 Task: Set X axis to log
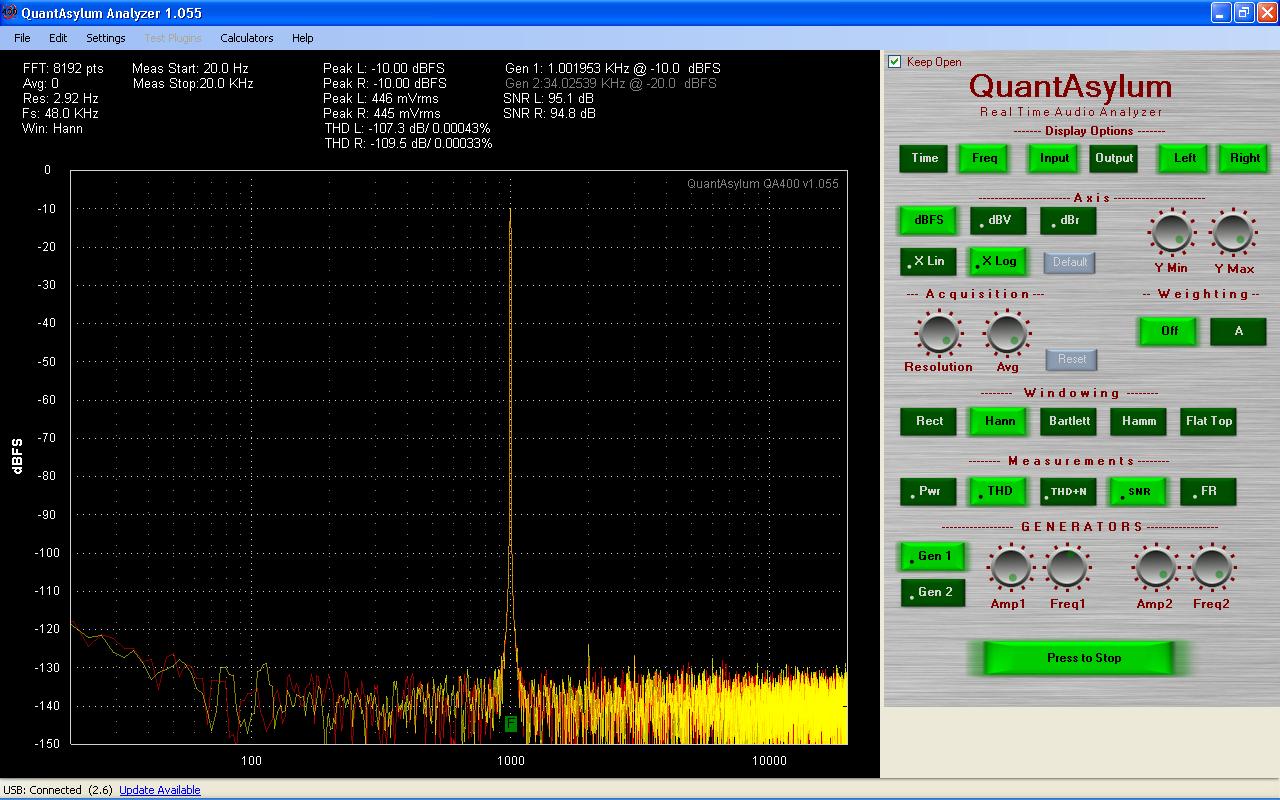pyautogui.click(x=998, y=262)
